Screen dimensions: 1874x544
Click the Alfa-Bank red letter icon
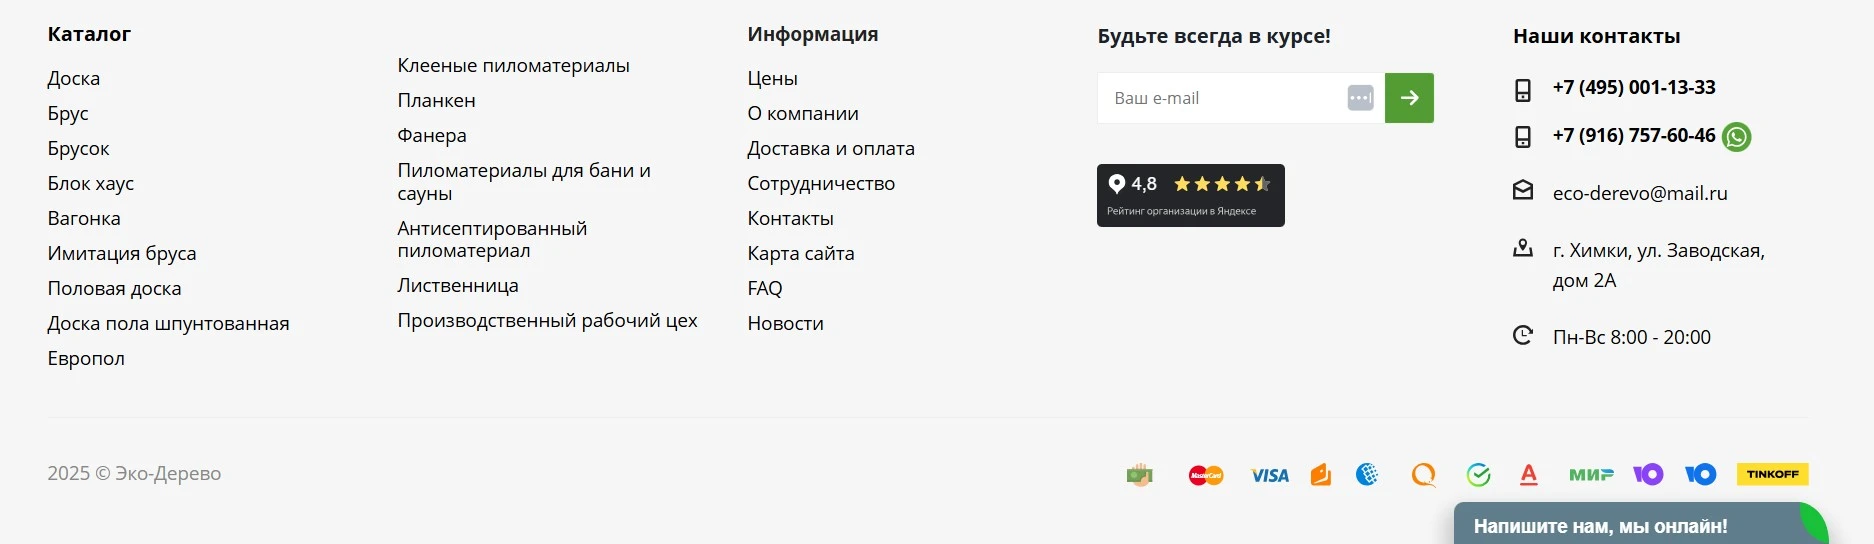coord(1528,475)
